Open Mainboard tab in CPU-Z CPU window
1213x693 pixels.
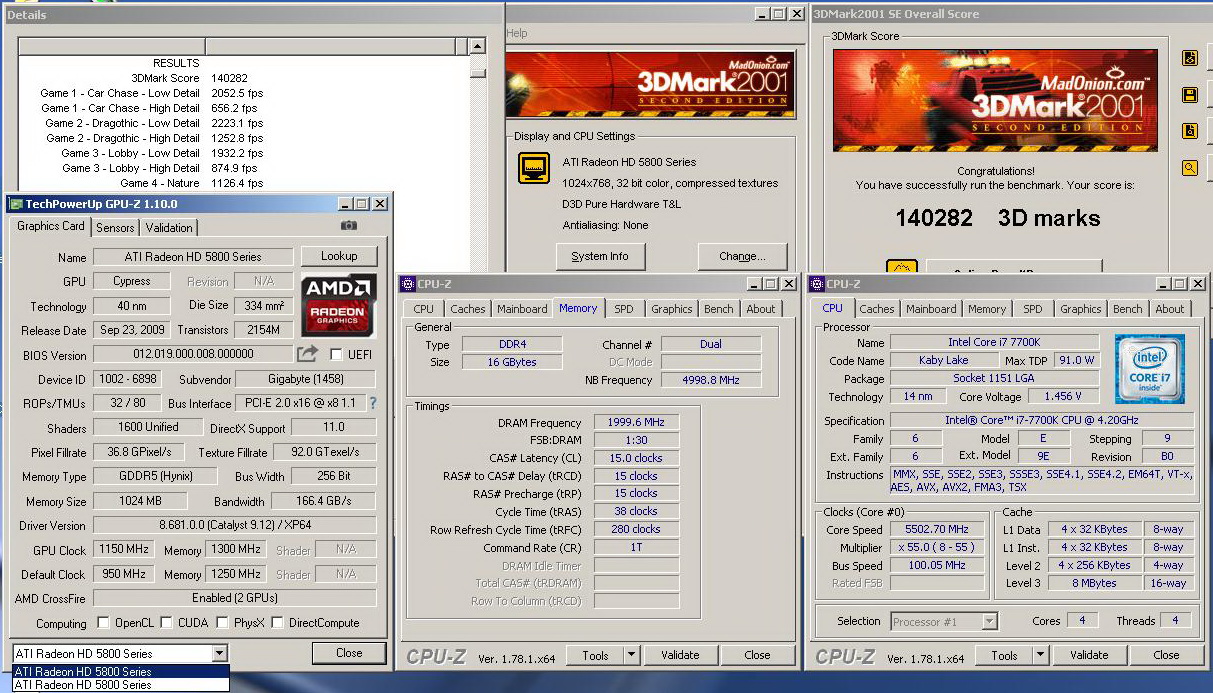931,309
